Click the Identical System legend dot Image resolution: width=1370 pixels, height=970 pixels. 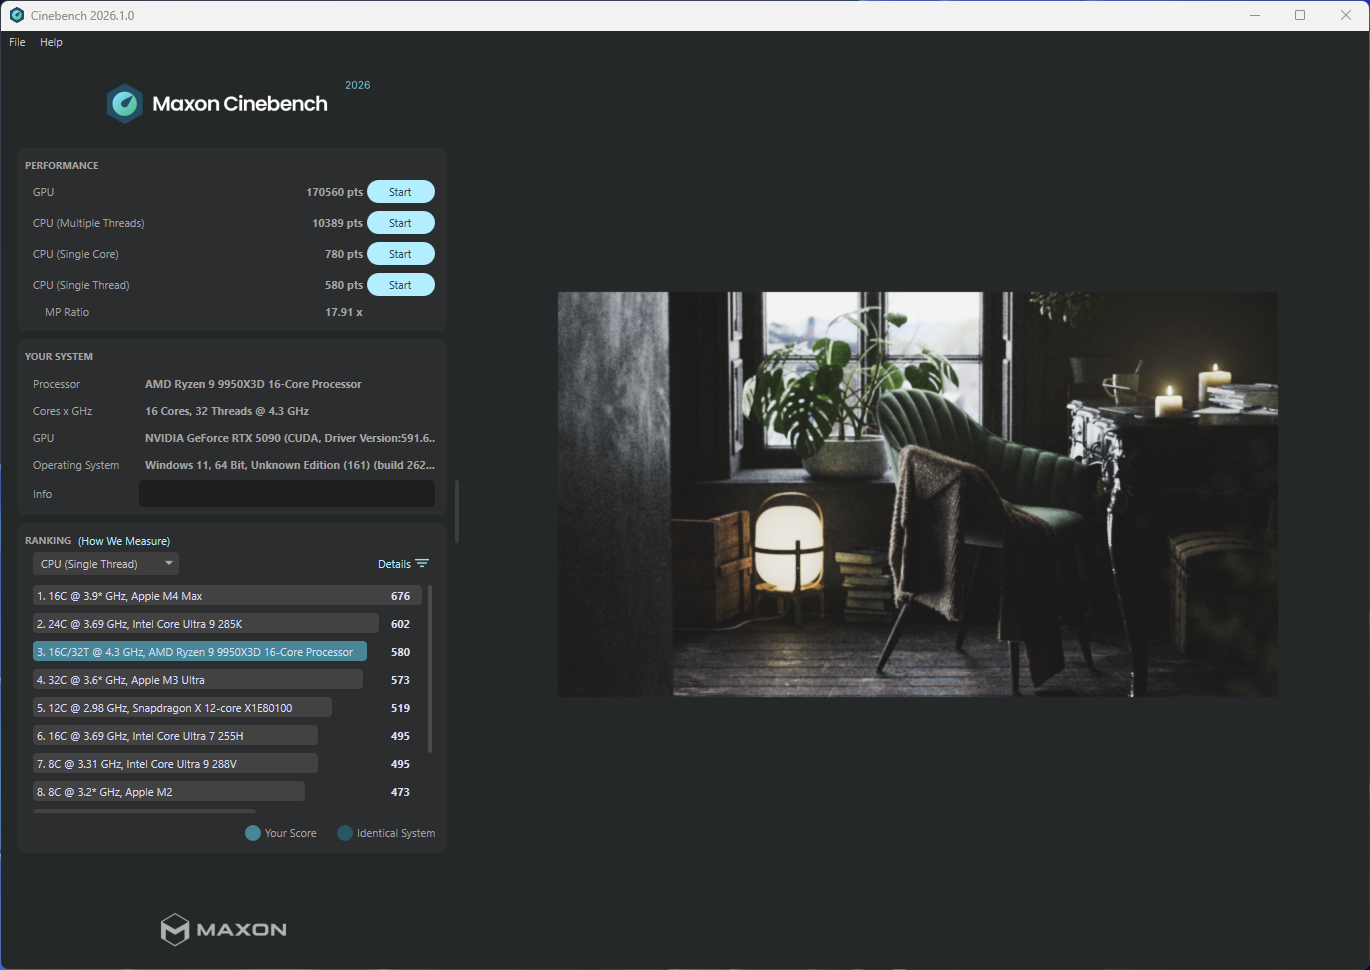point(345,833)
